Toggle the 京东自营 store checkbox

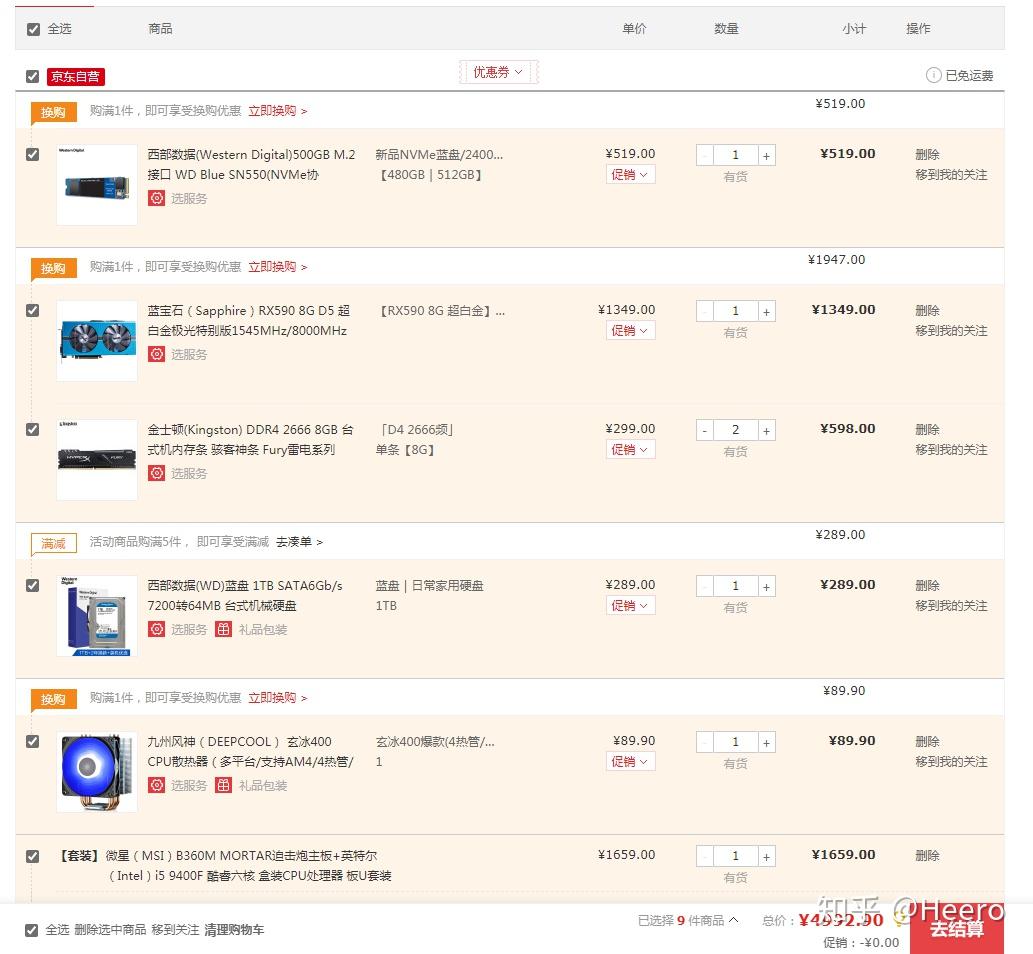(x=32, y=76)
